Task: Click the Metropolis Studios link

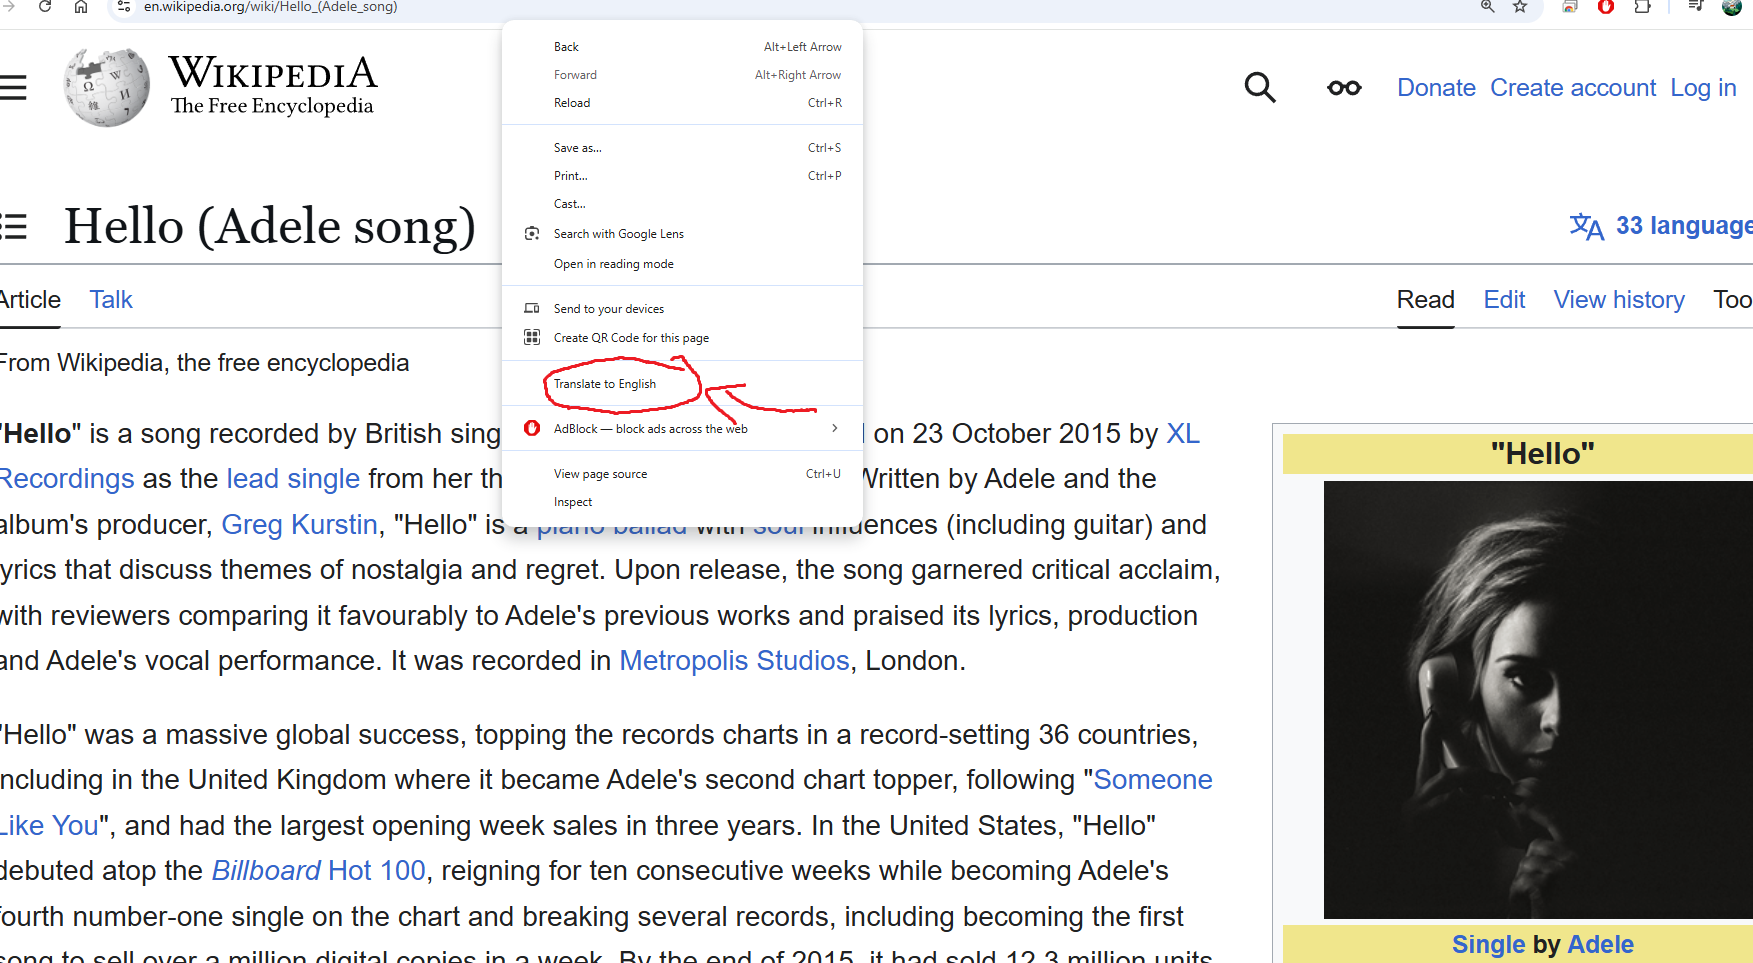Action: click(734, 661)
